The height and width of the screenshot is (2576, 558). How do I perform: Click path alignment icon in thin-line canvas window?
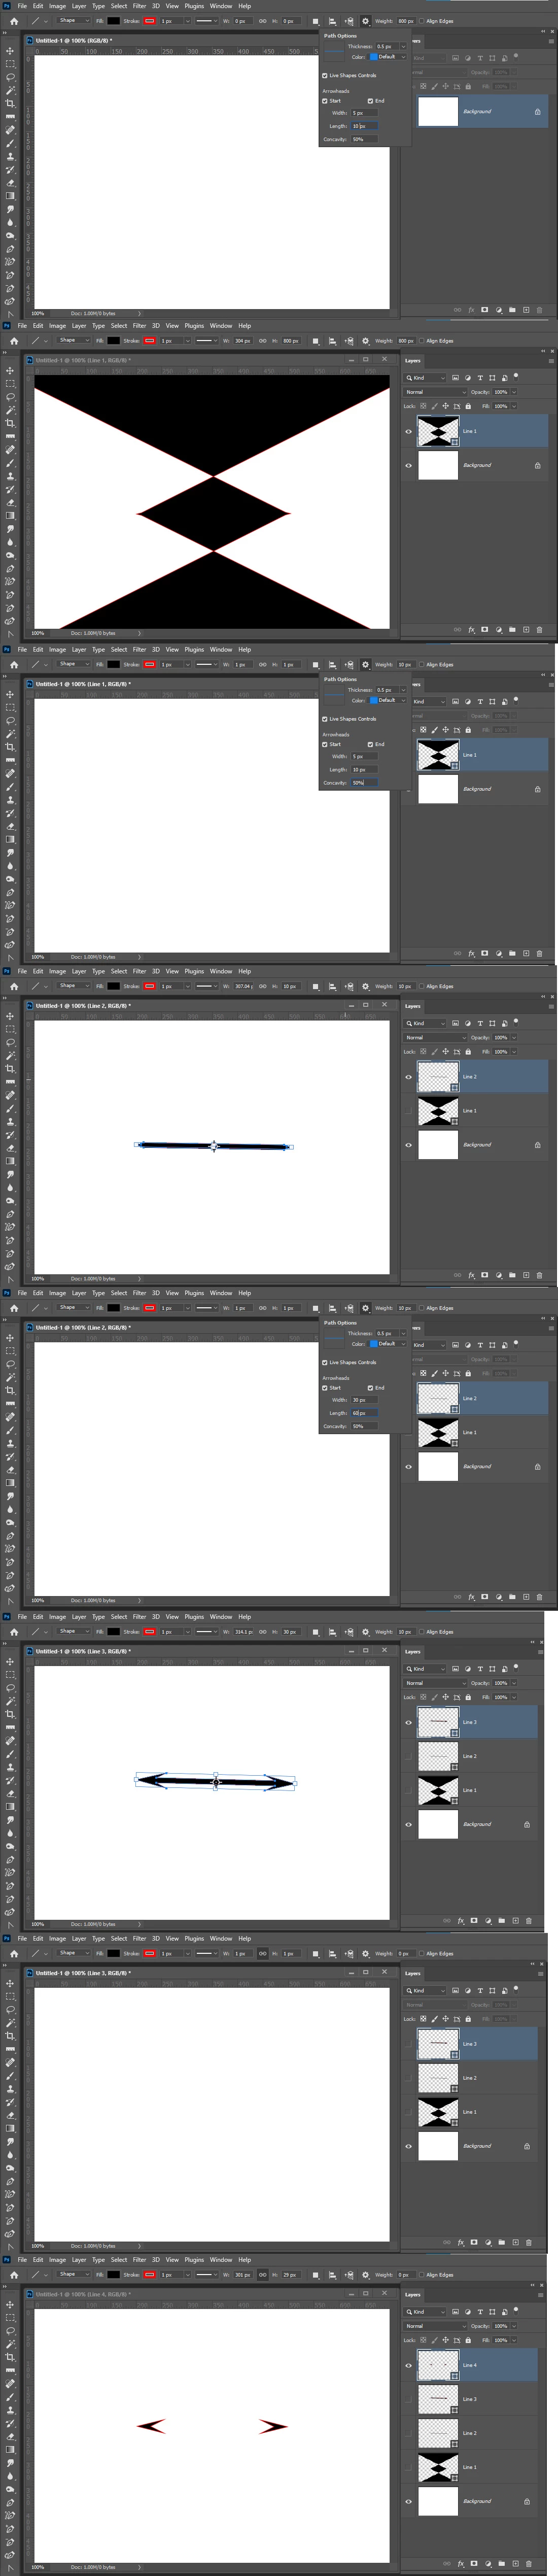click(332, 986)
